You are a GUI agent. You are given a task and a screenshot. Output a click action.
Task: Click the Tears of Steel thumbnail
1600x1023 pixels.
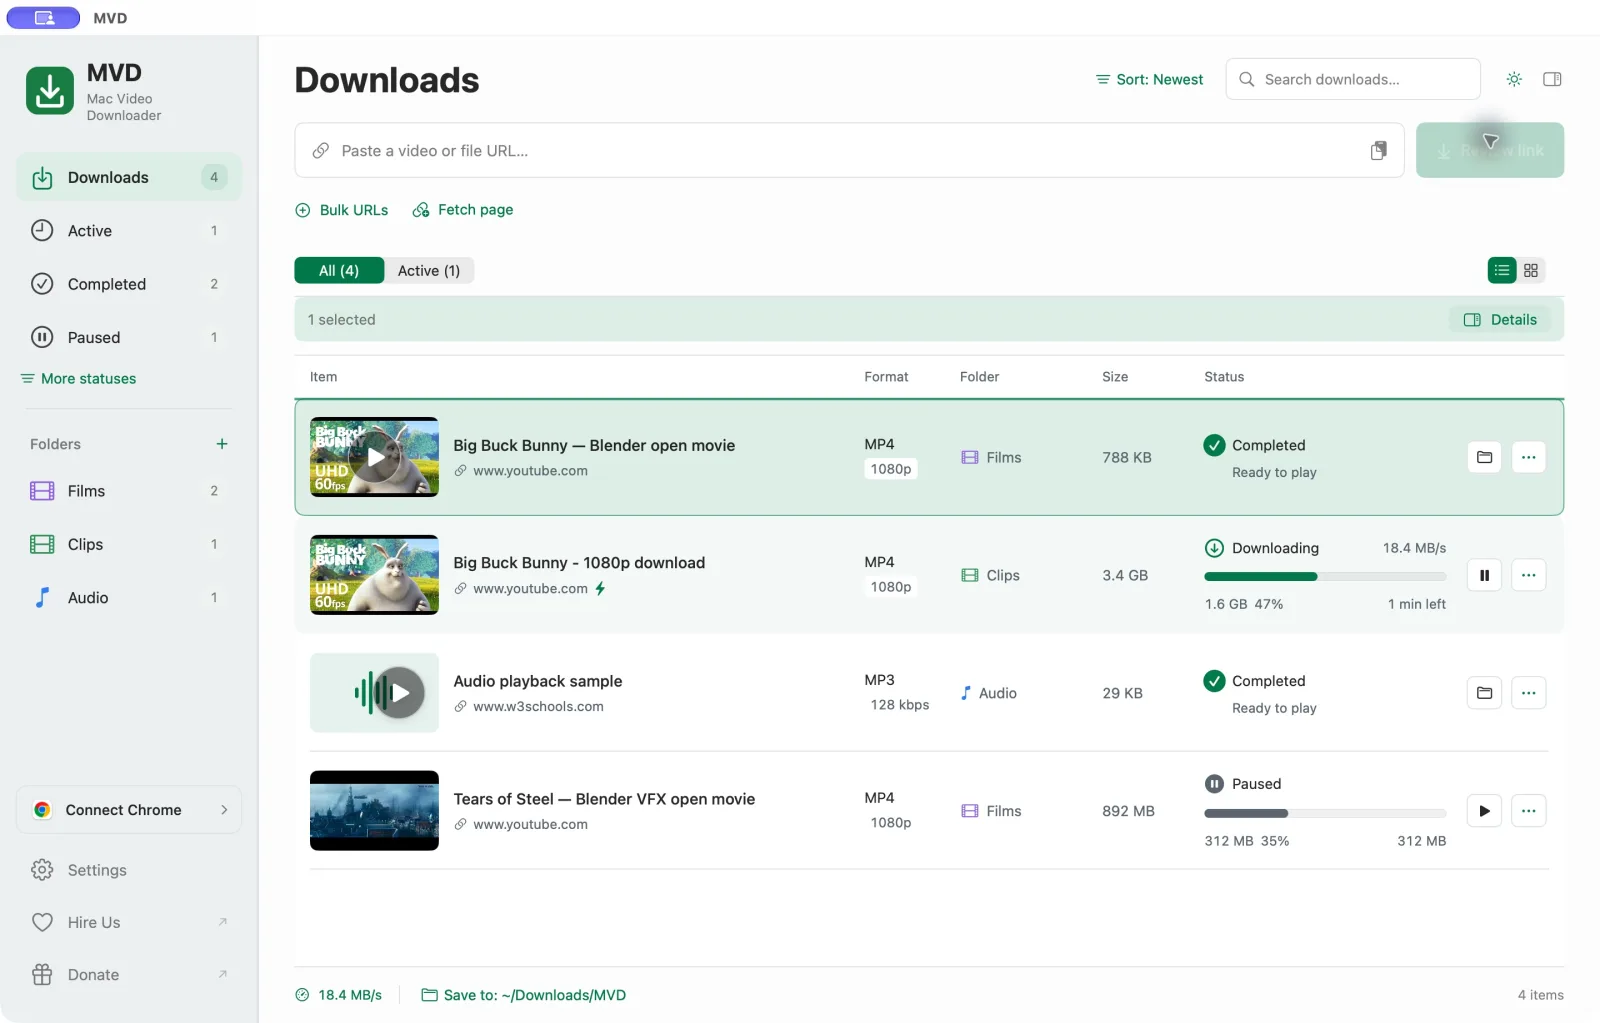point(374,811)
